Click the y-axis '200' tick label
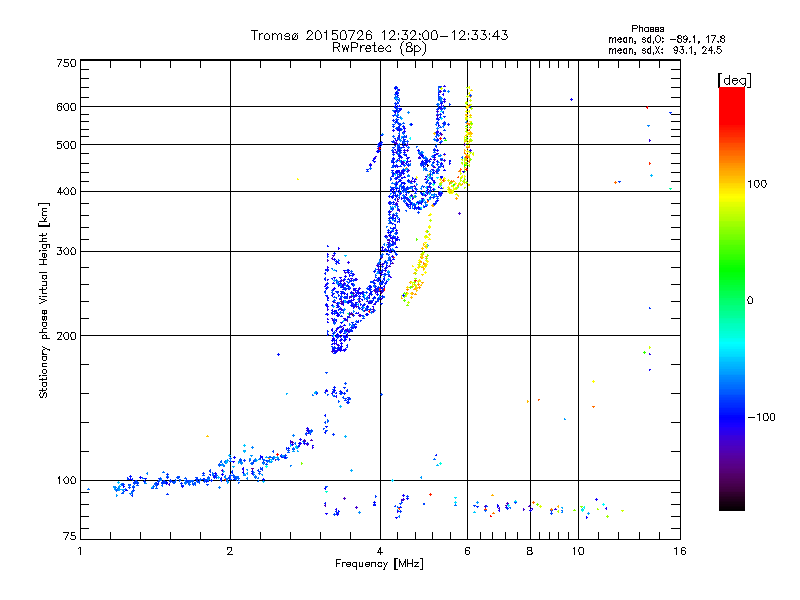 tap(67, 336)
